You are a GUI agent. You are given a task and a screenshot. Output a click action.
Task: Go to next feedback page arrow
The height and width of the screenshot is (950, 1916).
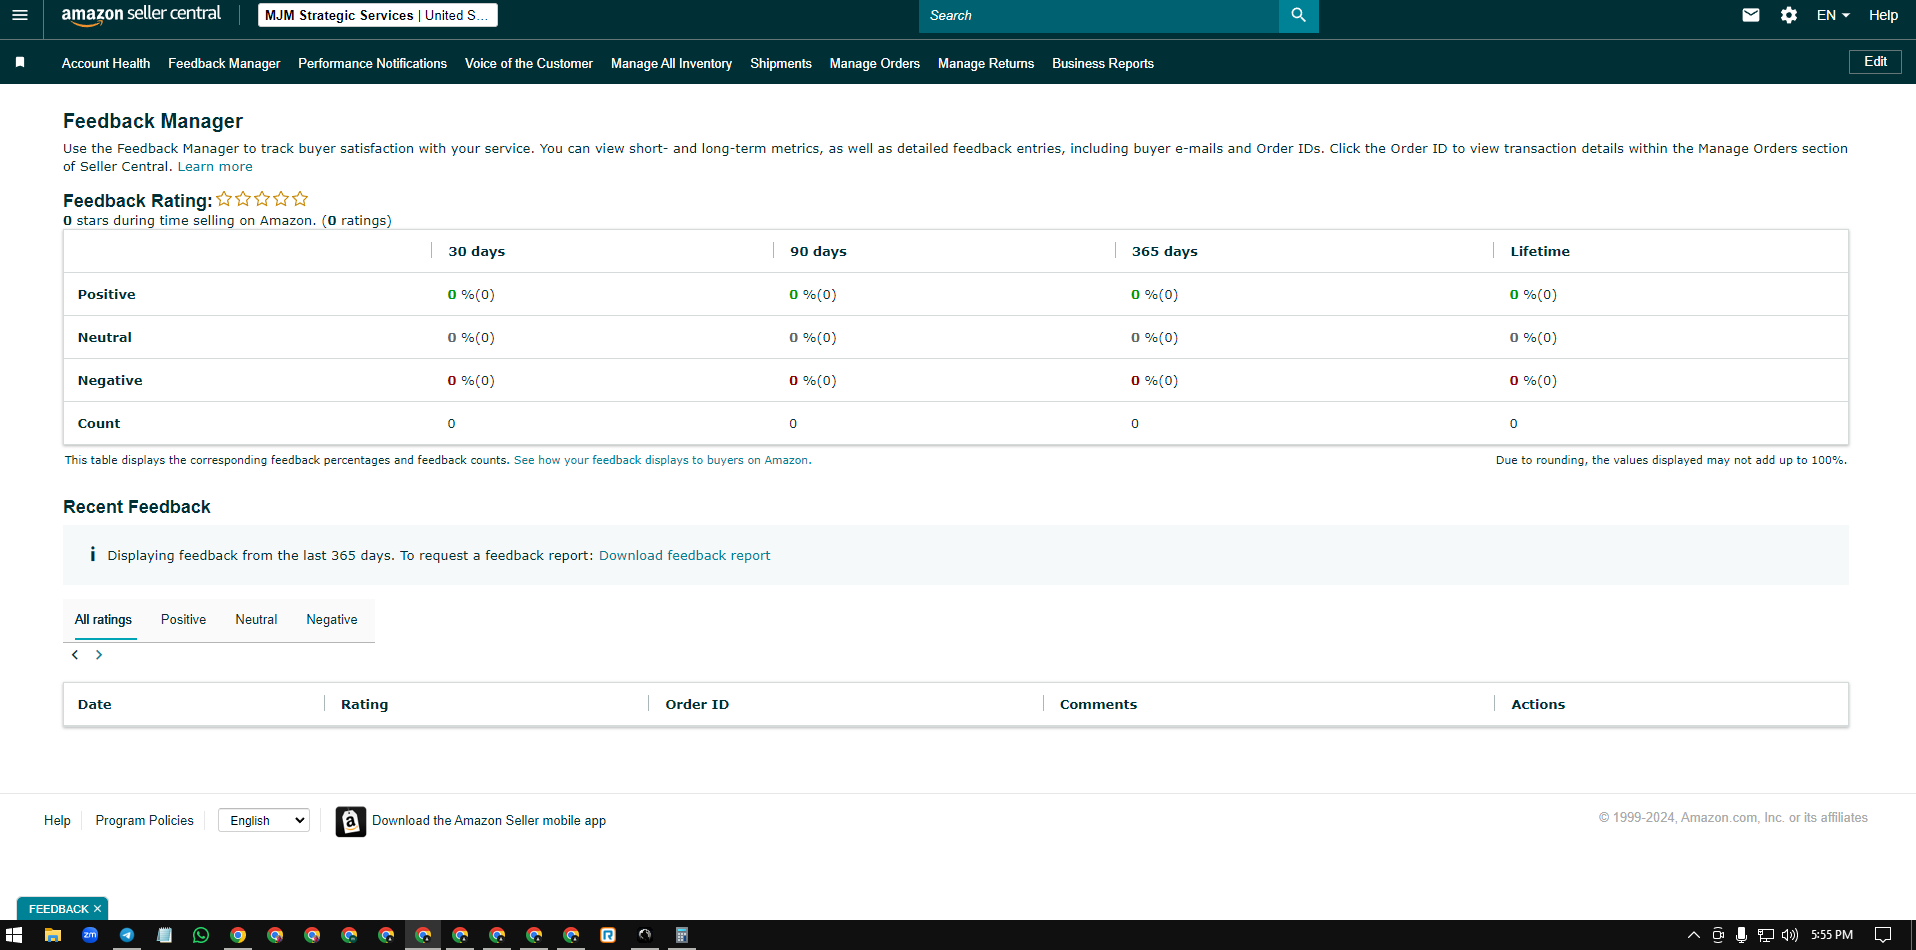pos(99,655)
